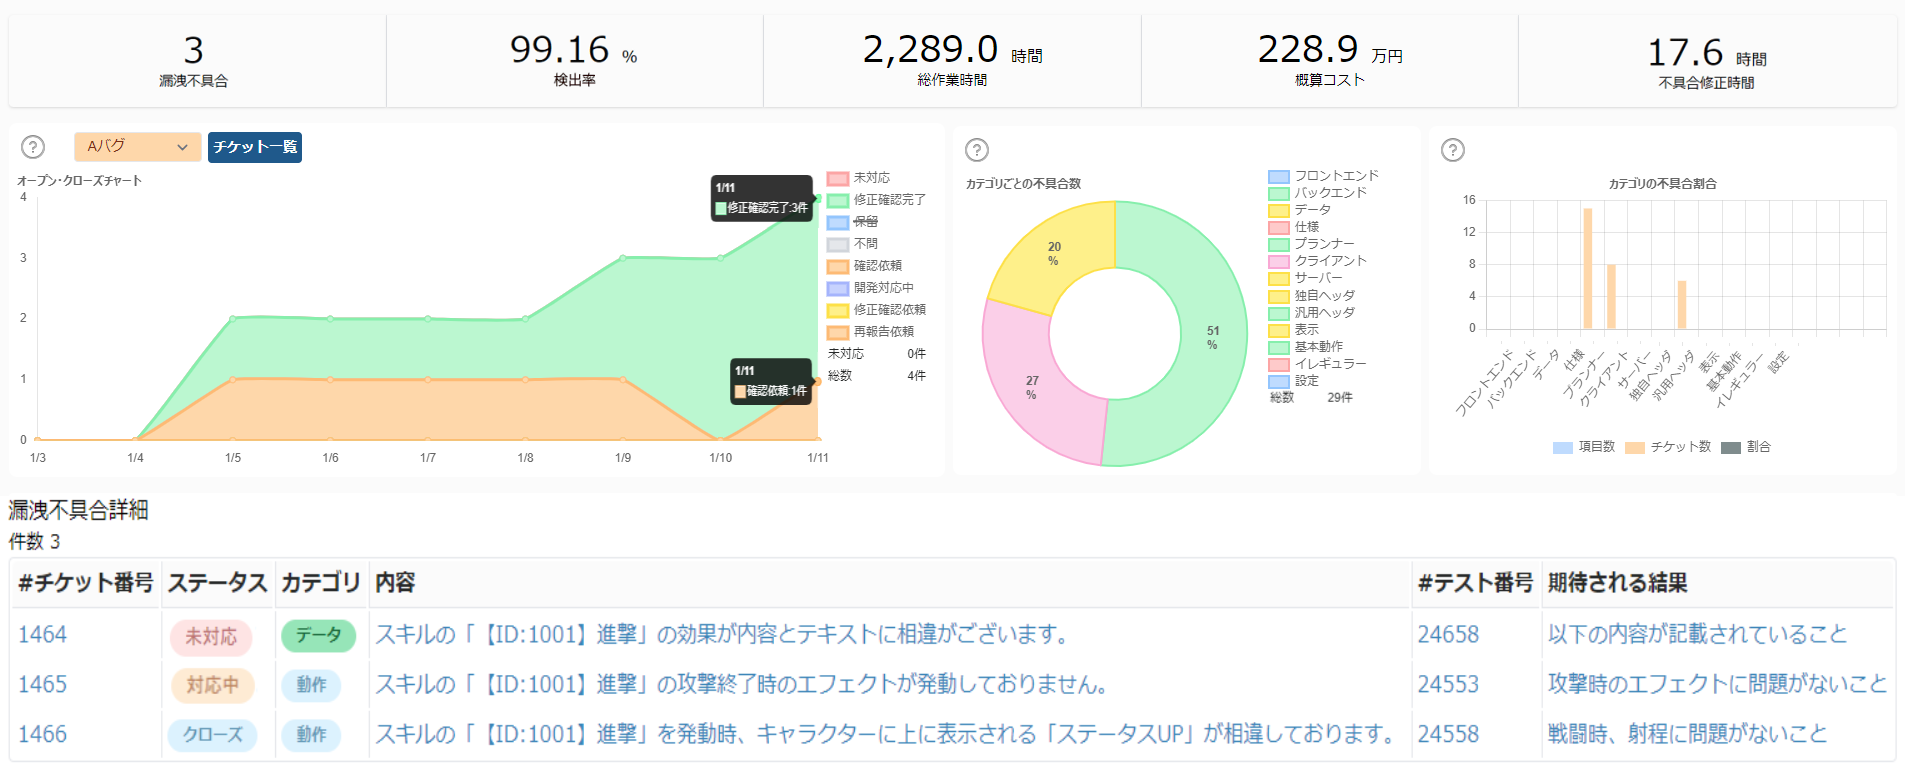This screenshot has height=769, width=1905.
Task: Sort by #テスト番号 column header
Action: click(x=1475, y=583)
